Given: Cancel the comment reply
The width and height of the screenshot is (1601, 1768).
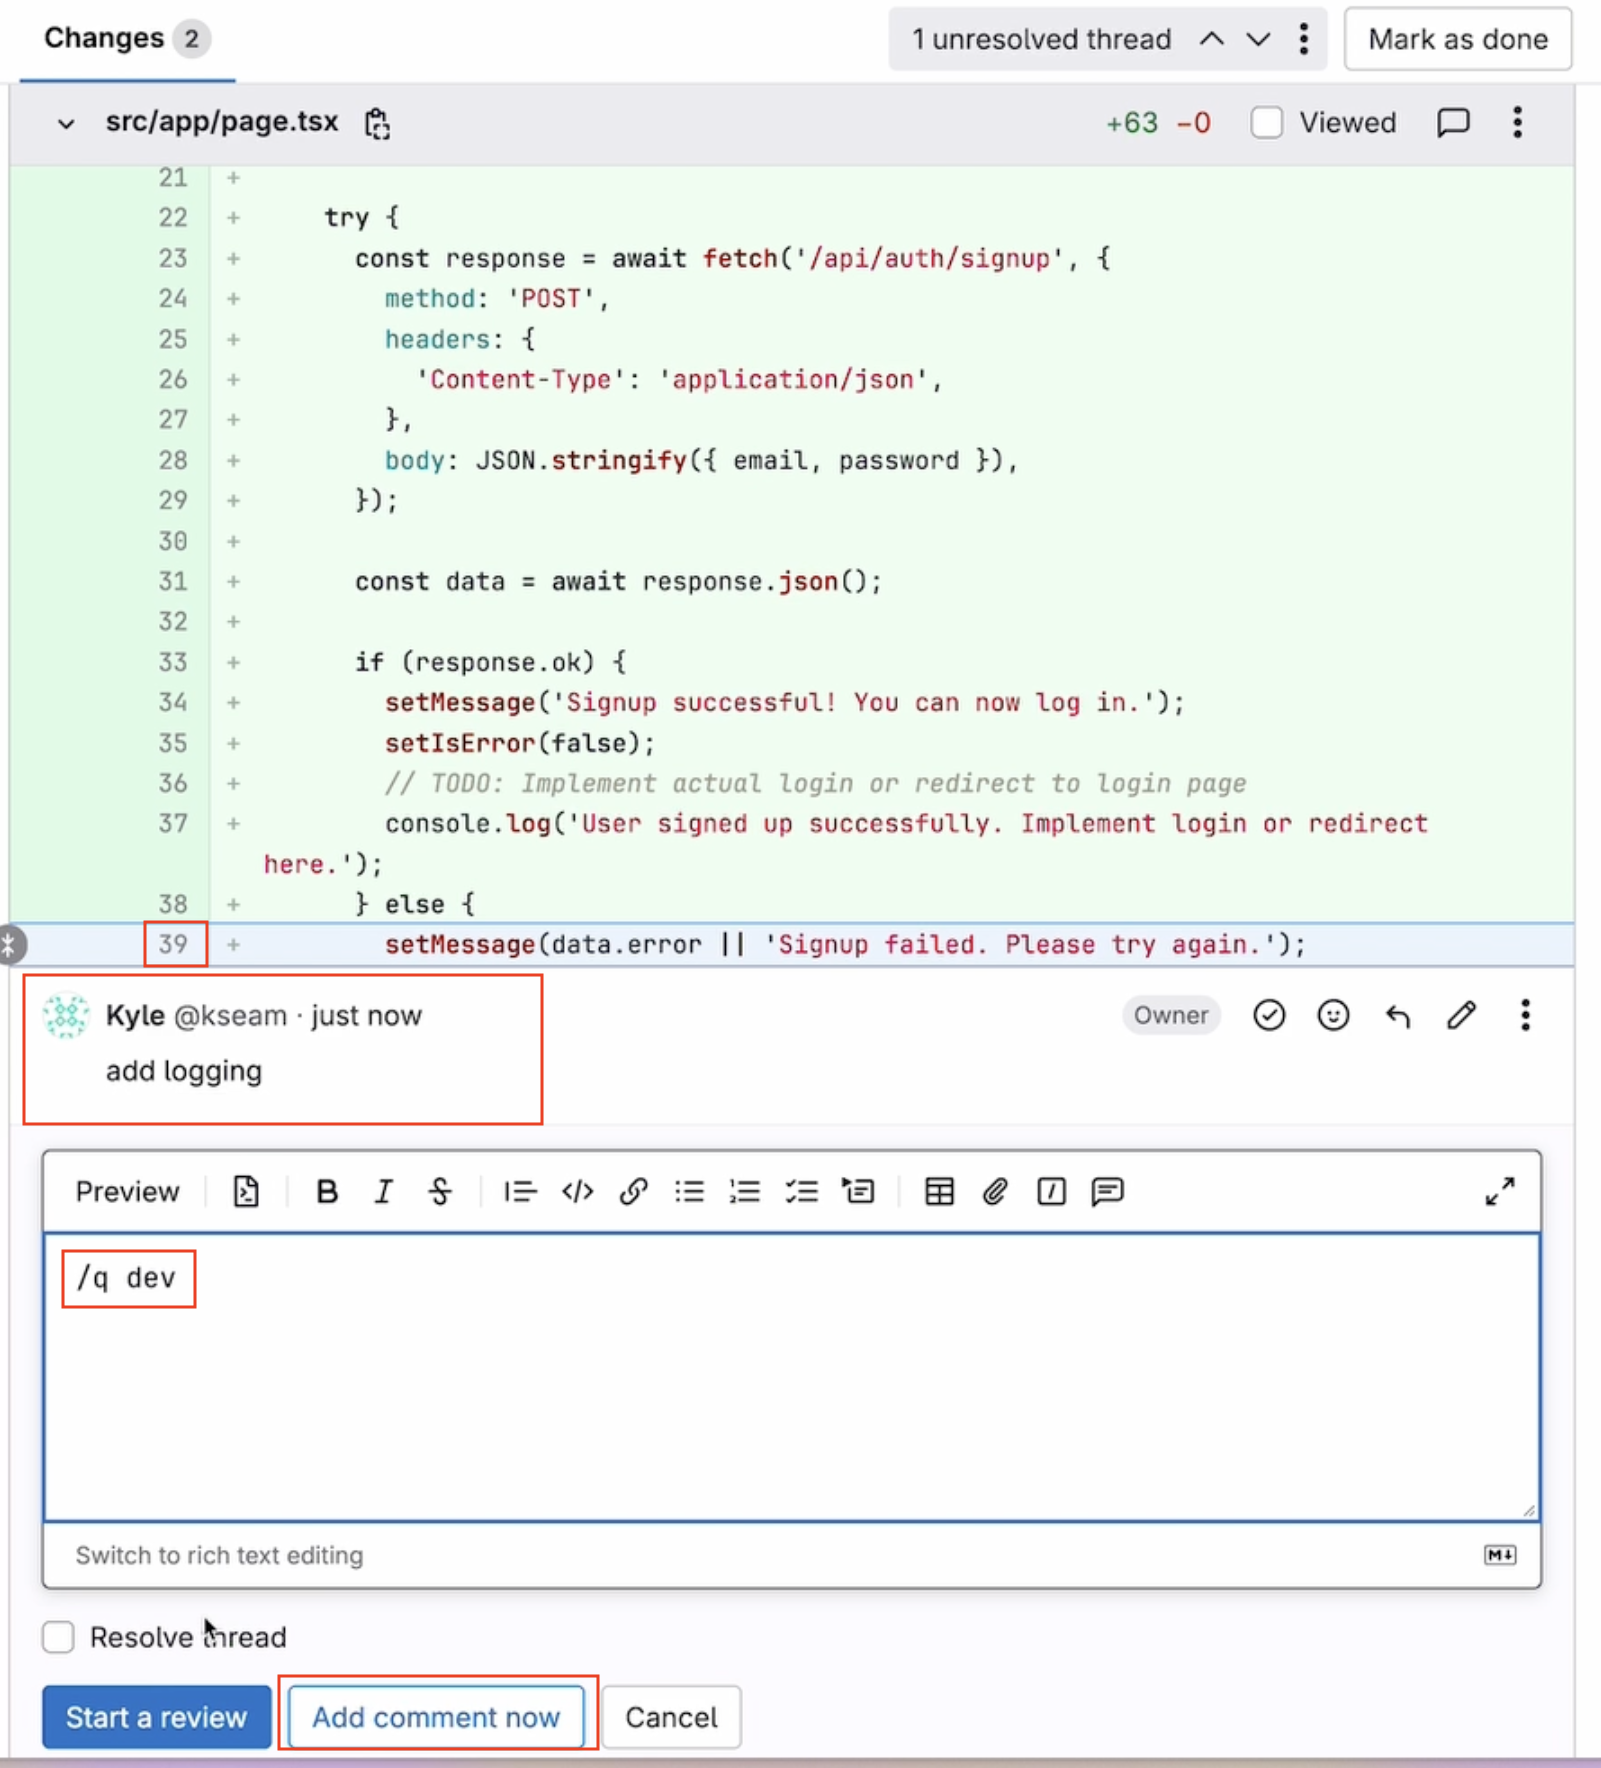Looking at the screenshot, I should [x=671, y=1717].
